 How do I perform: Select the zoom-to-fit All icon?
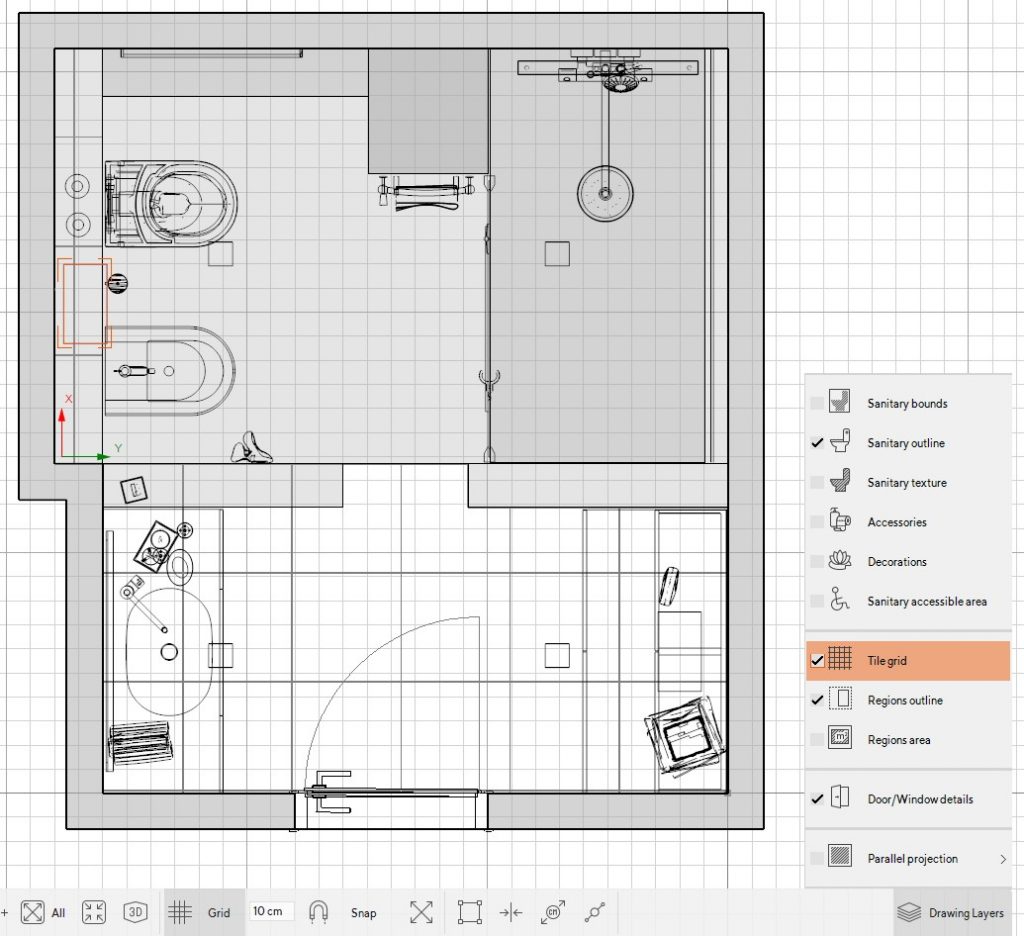point(32,912)
